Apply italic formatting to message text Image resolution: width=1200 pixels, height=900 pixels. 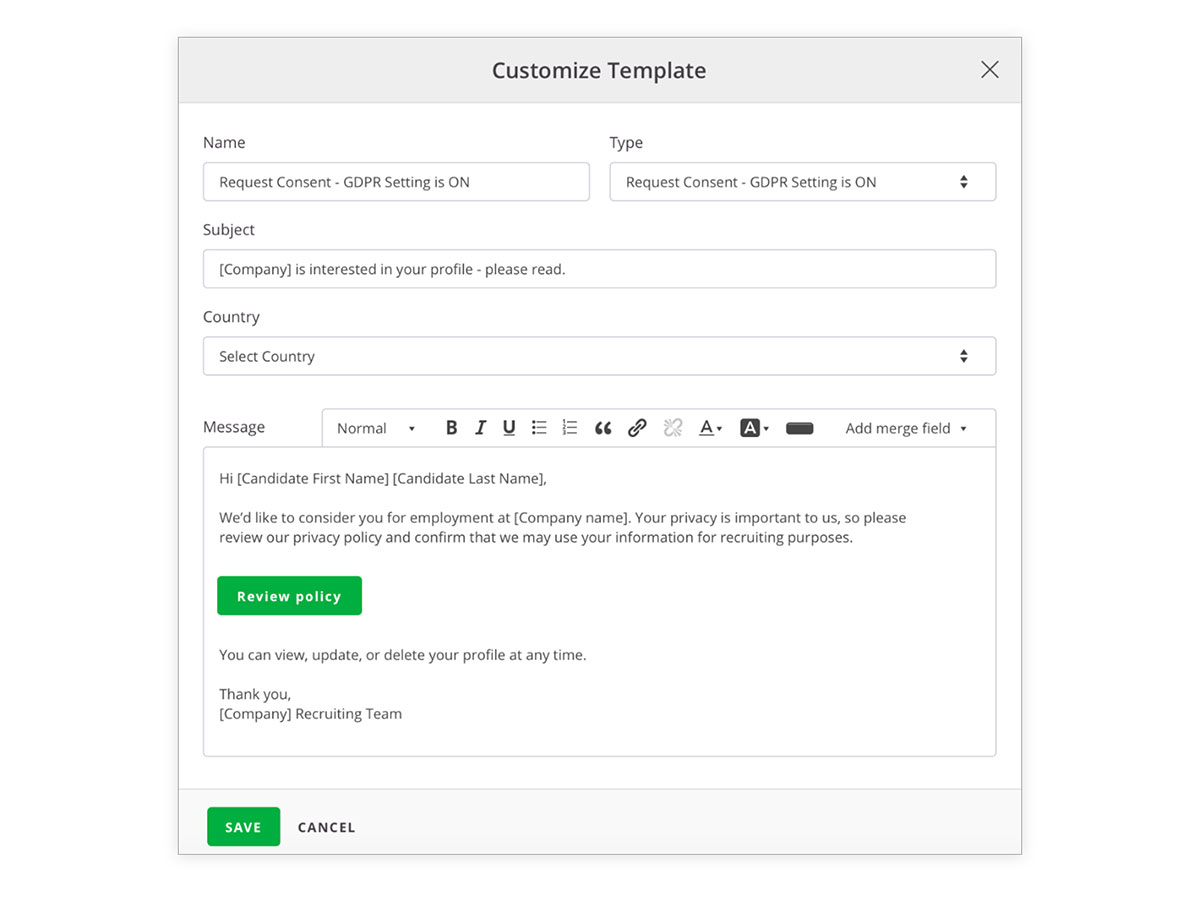click(480, 428)
